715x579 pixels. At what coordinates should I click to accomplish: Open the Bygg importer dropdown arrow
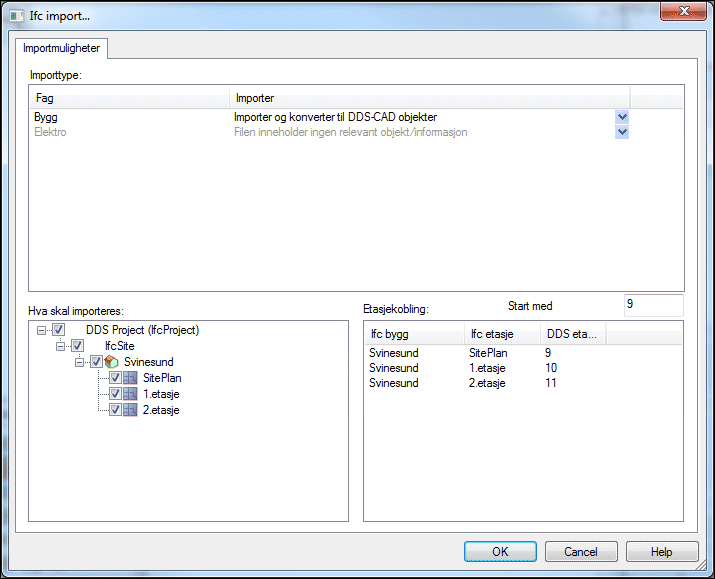tap(622, 117)
